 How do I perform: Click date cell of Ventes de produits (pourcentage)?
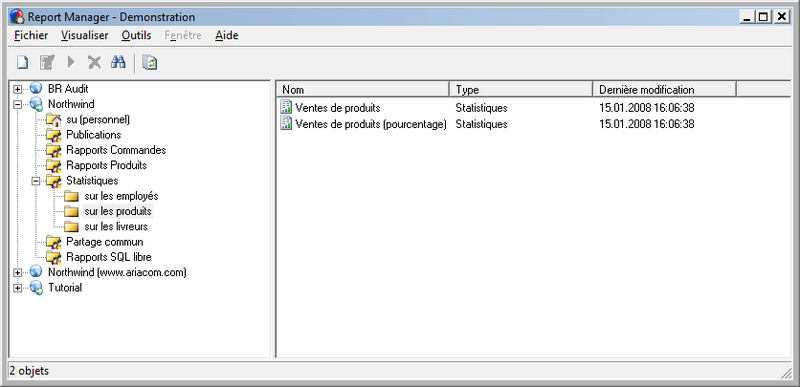point(647,124)
